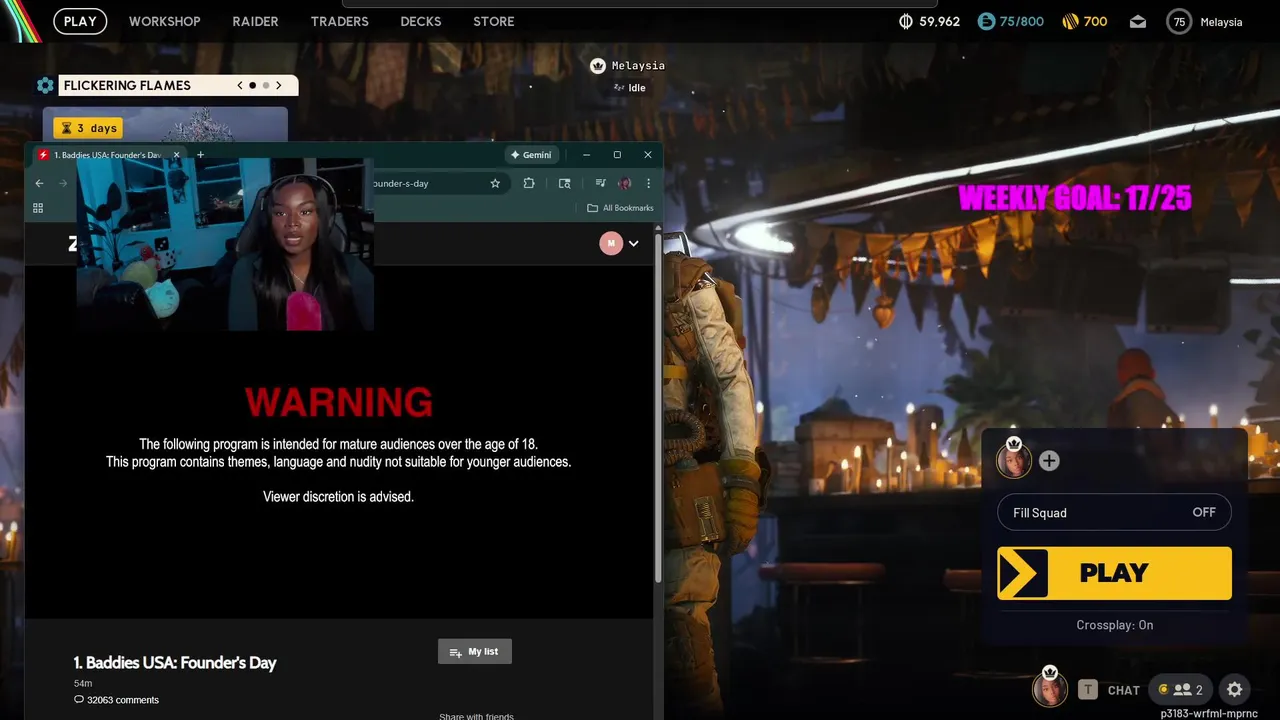Image resolution: width=1280 pixels, height=720 pixels.
Task: Close the Baddies USA browser tab
Action: click(176, 155)
